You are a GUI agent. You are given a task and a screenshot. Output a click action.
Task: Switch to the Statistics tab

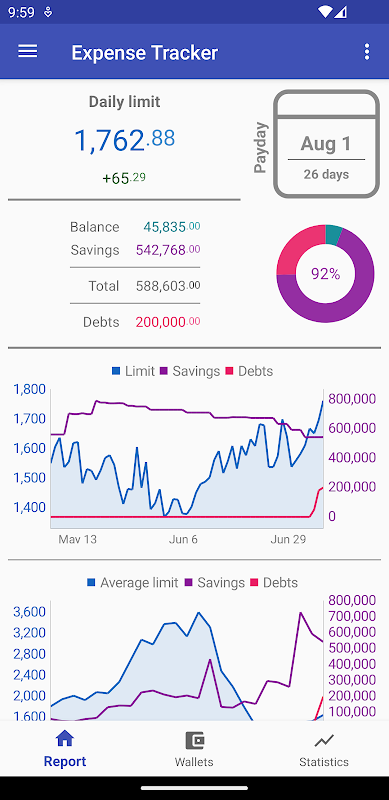coord(324,749)
